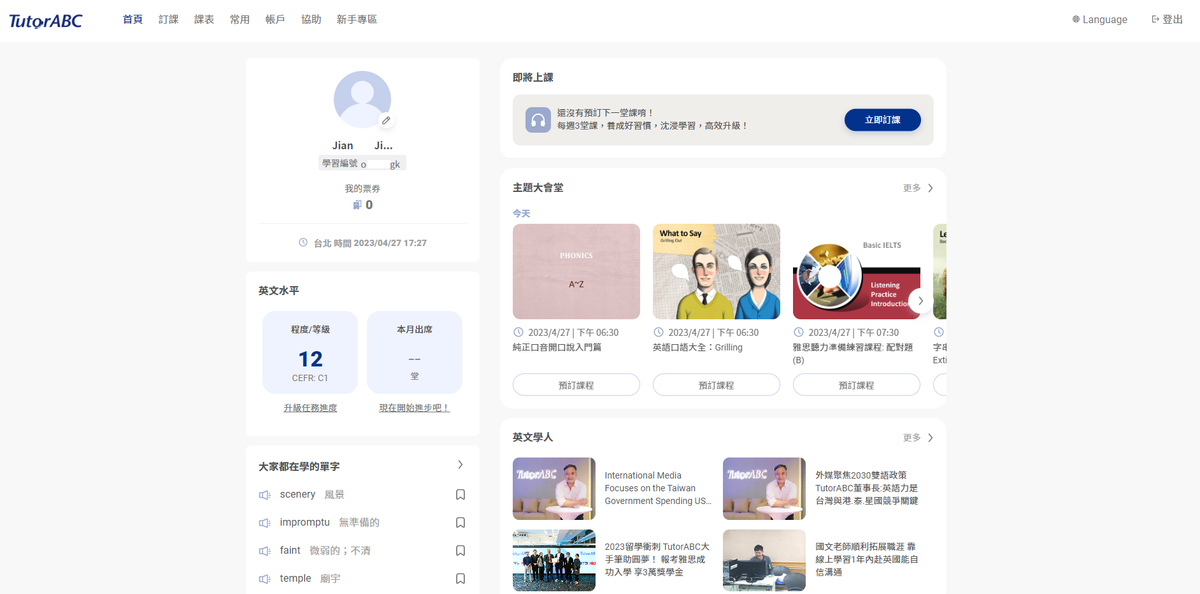Screen dimensions: 1200x594
Task: Book 純正口音開口說入門篇 with 預訂課程
Action: [576, 385]
